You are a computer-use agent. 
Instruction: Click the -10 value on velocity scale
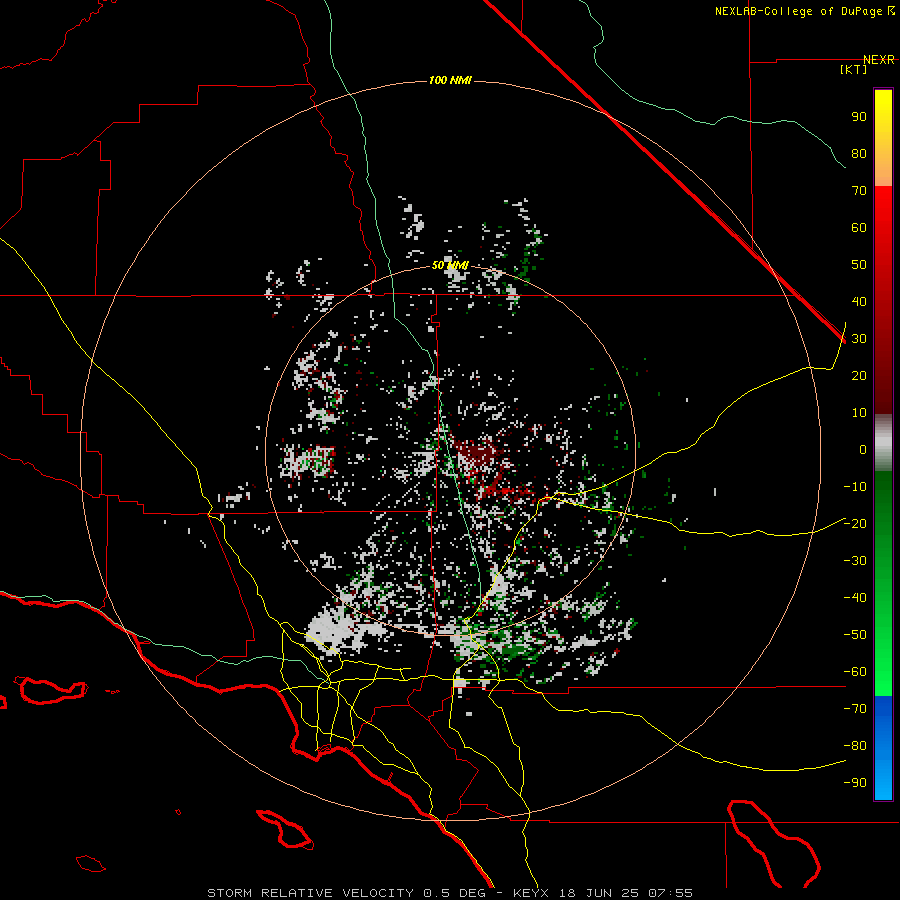pos(855,487)
